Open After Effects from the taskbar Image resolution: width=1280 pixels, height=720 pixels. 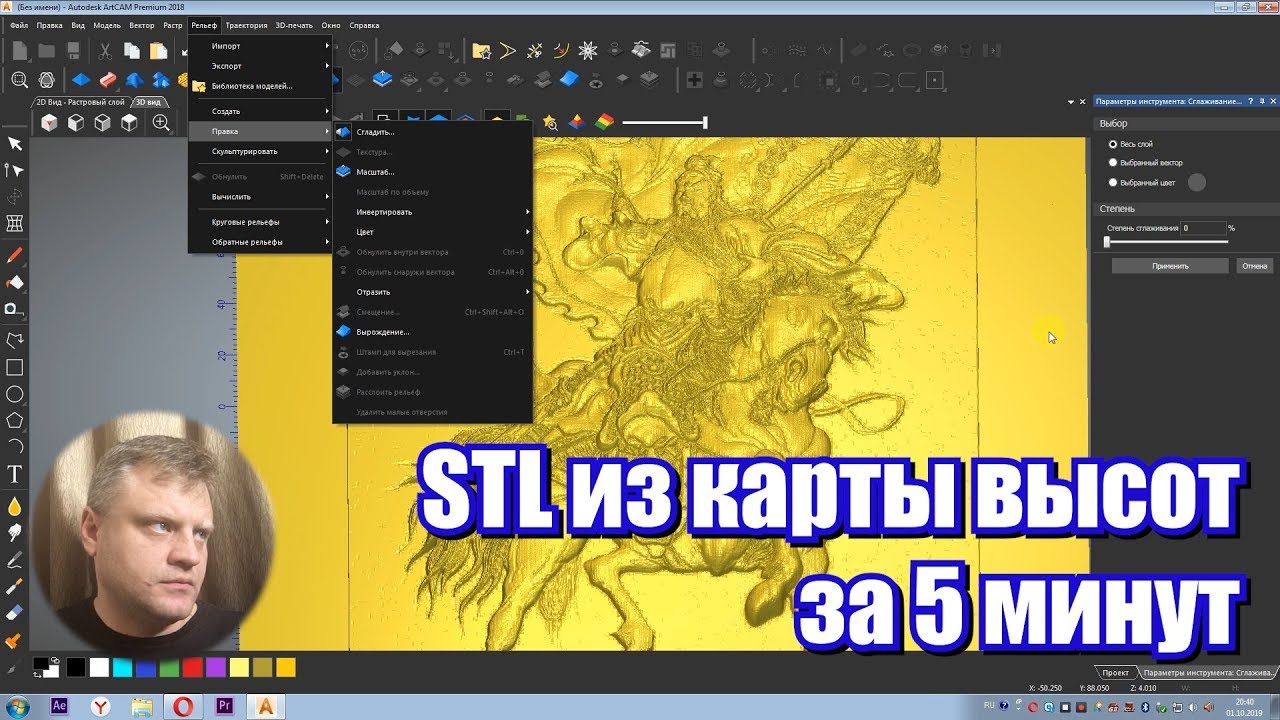coord(60,706)
